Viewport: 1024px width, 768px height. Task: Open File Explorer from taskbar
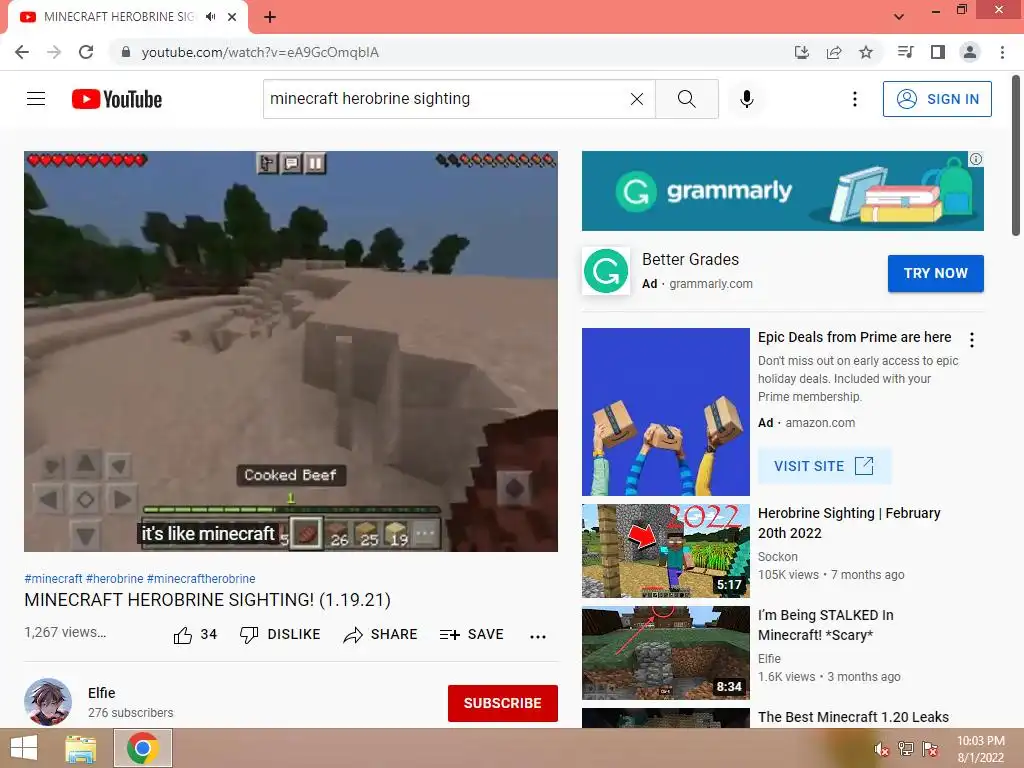[81, 748]
